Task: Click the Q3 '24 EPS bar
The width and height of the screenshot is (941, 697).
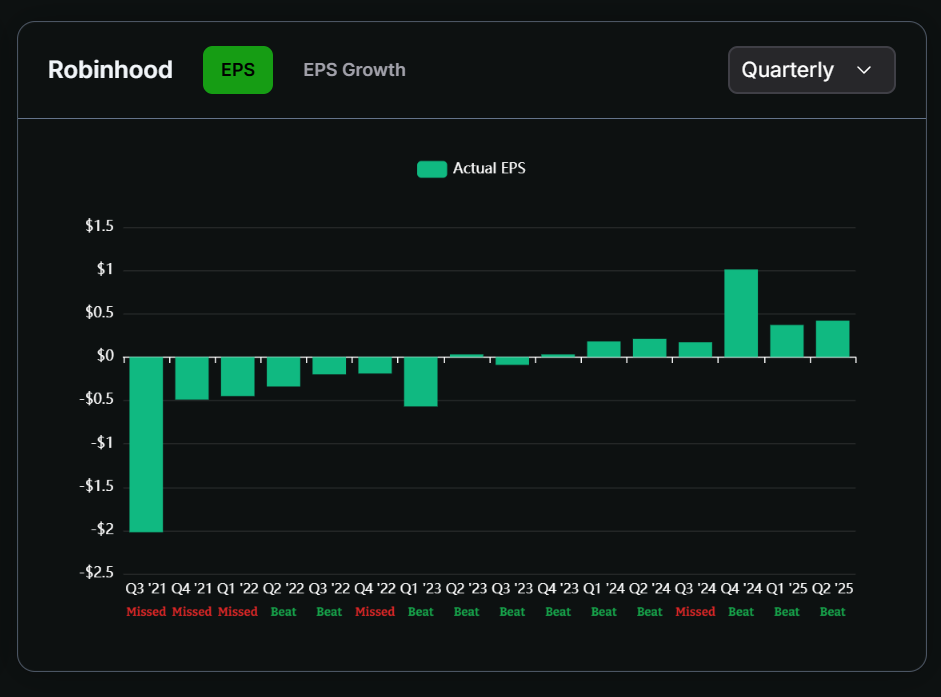Action: click(695, 349)
